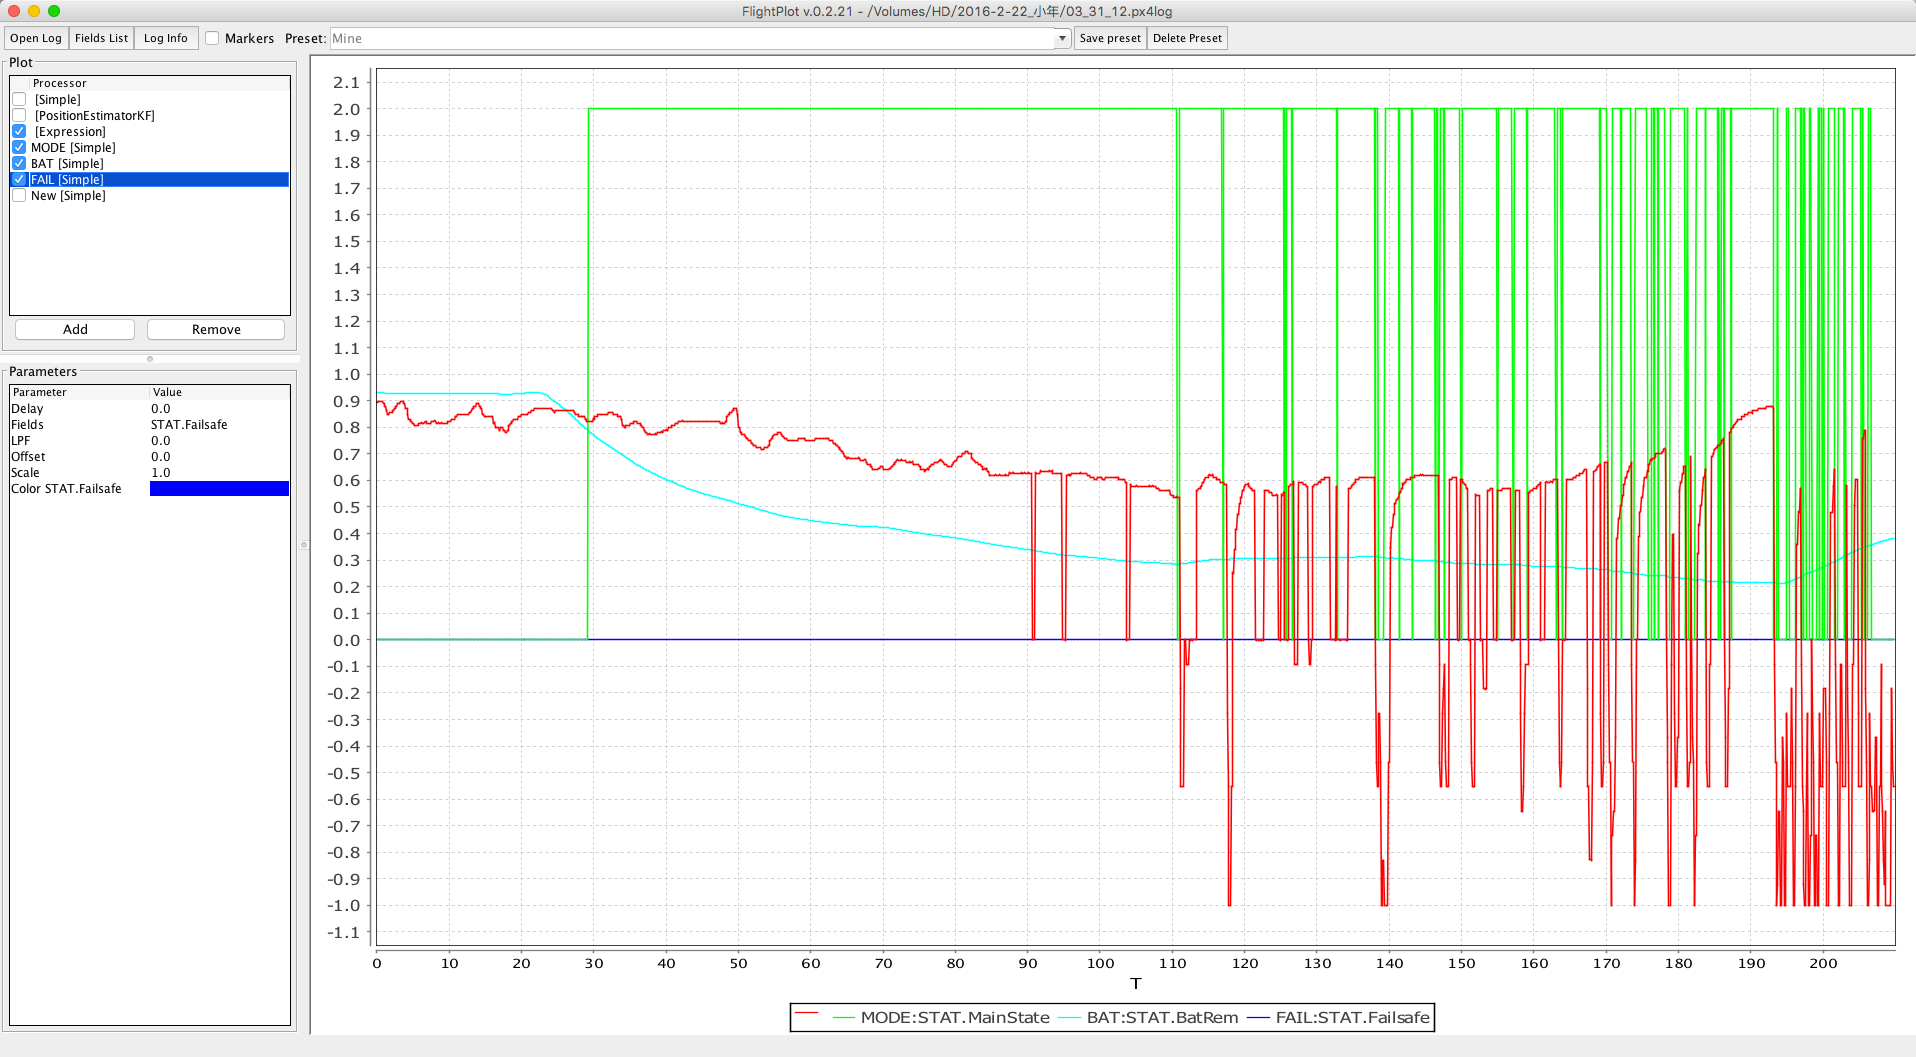The width and height of the screenshot is (1916, 1057).
Task: Click the macOS green fullscreen window button
Action: coord(54,11)
